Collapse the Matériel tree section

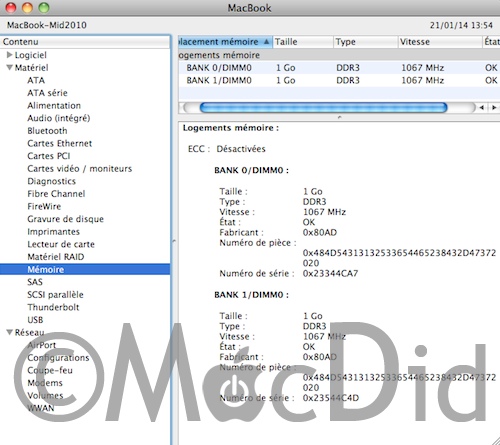point(10,68)
